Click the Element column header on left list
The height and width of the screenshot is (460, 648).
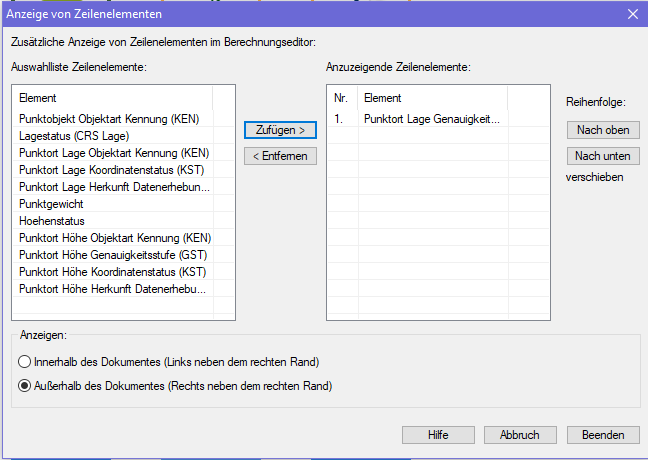point(115,98)
